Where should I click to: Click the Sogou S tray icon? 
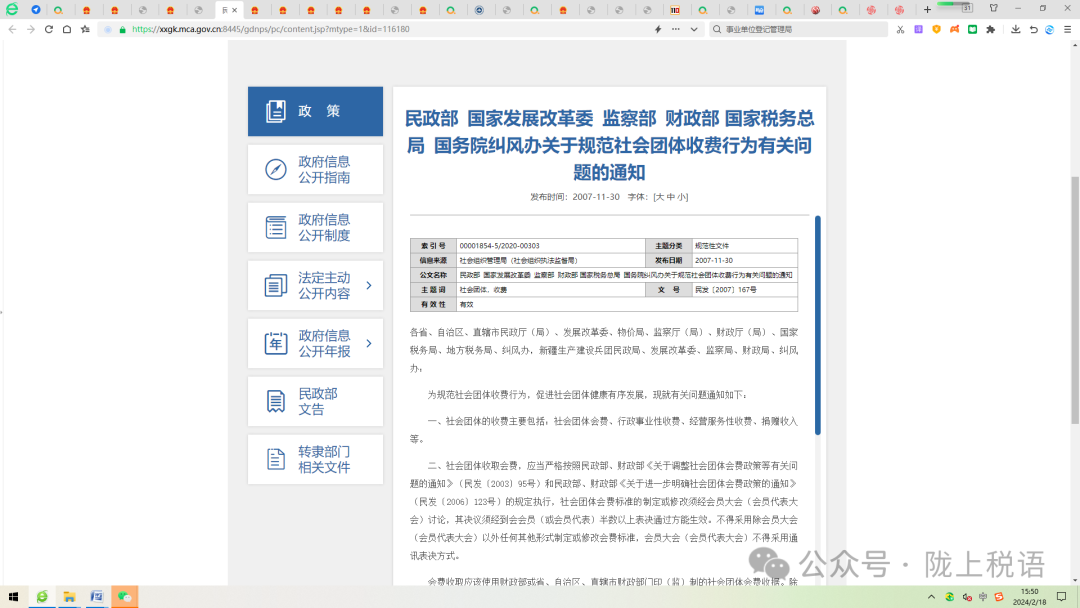[x=999, y=597]
